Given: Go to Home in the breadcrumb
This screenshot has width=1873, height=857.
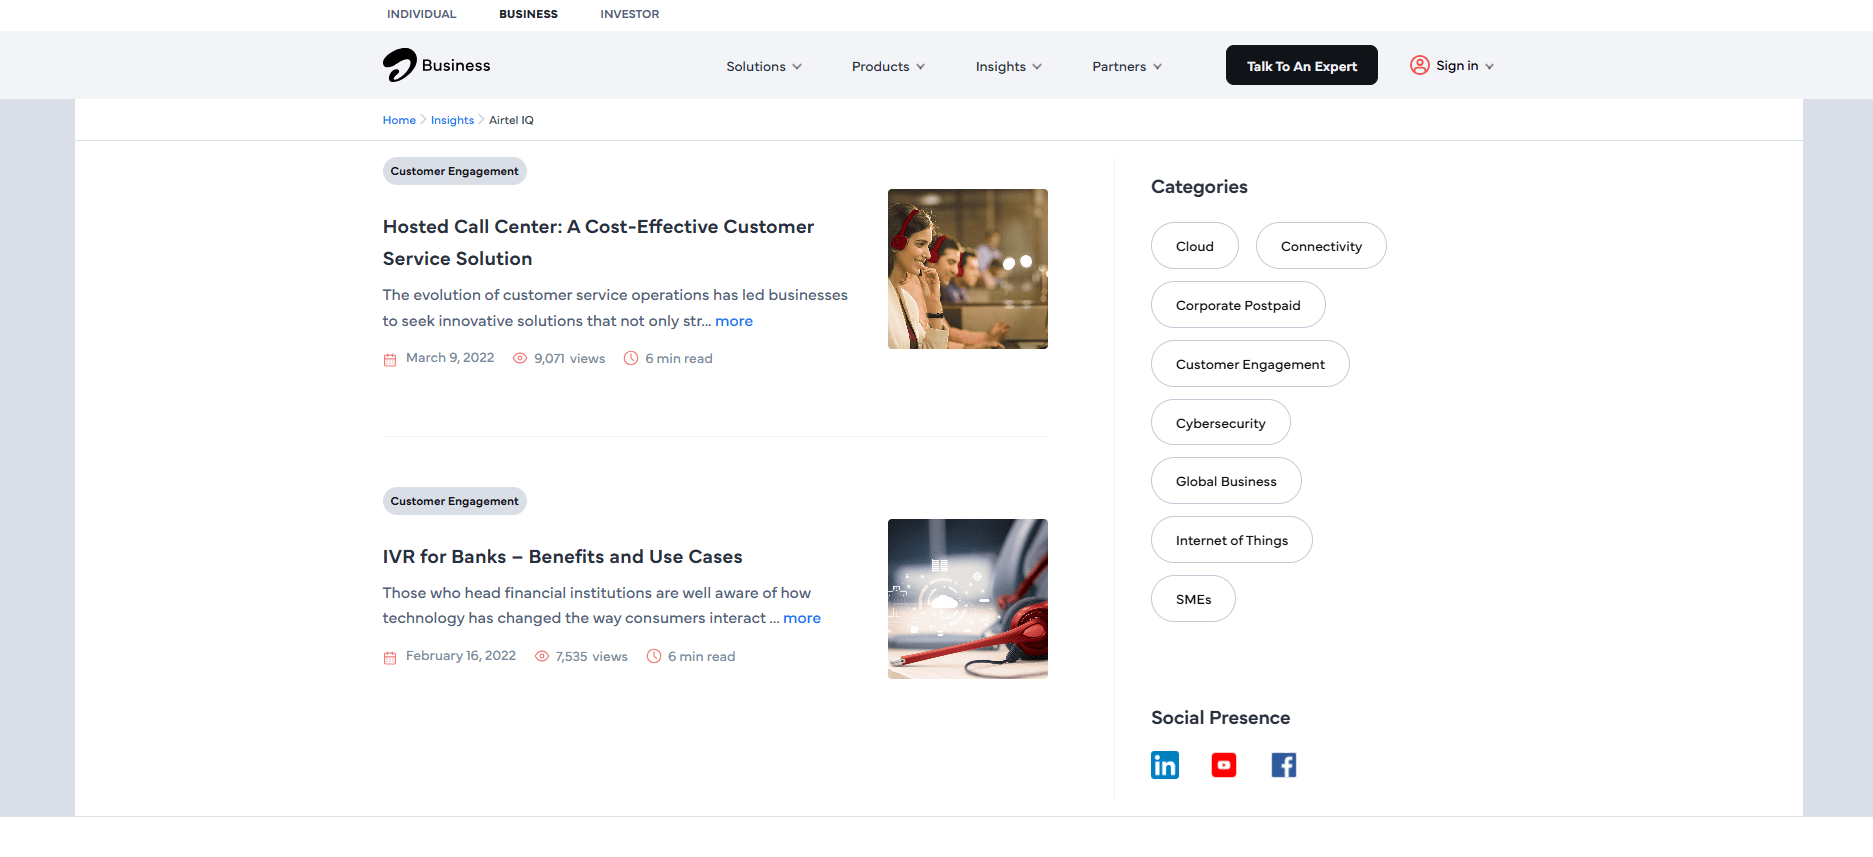Looking at the screenshot, I should tap(399, 120).
